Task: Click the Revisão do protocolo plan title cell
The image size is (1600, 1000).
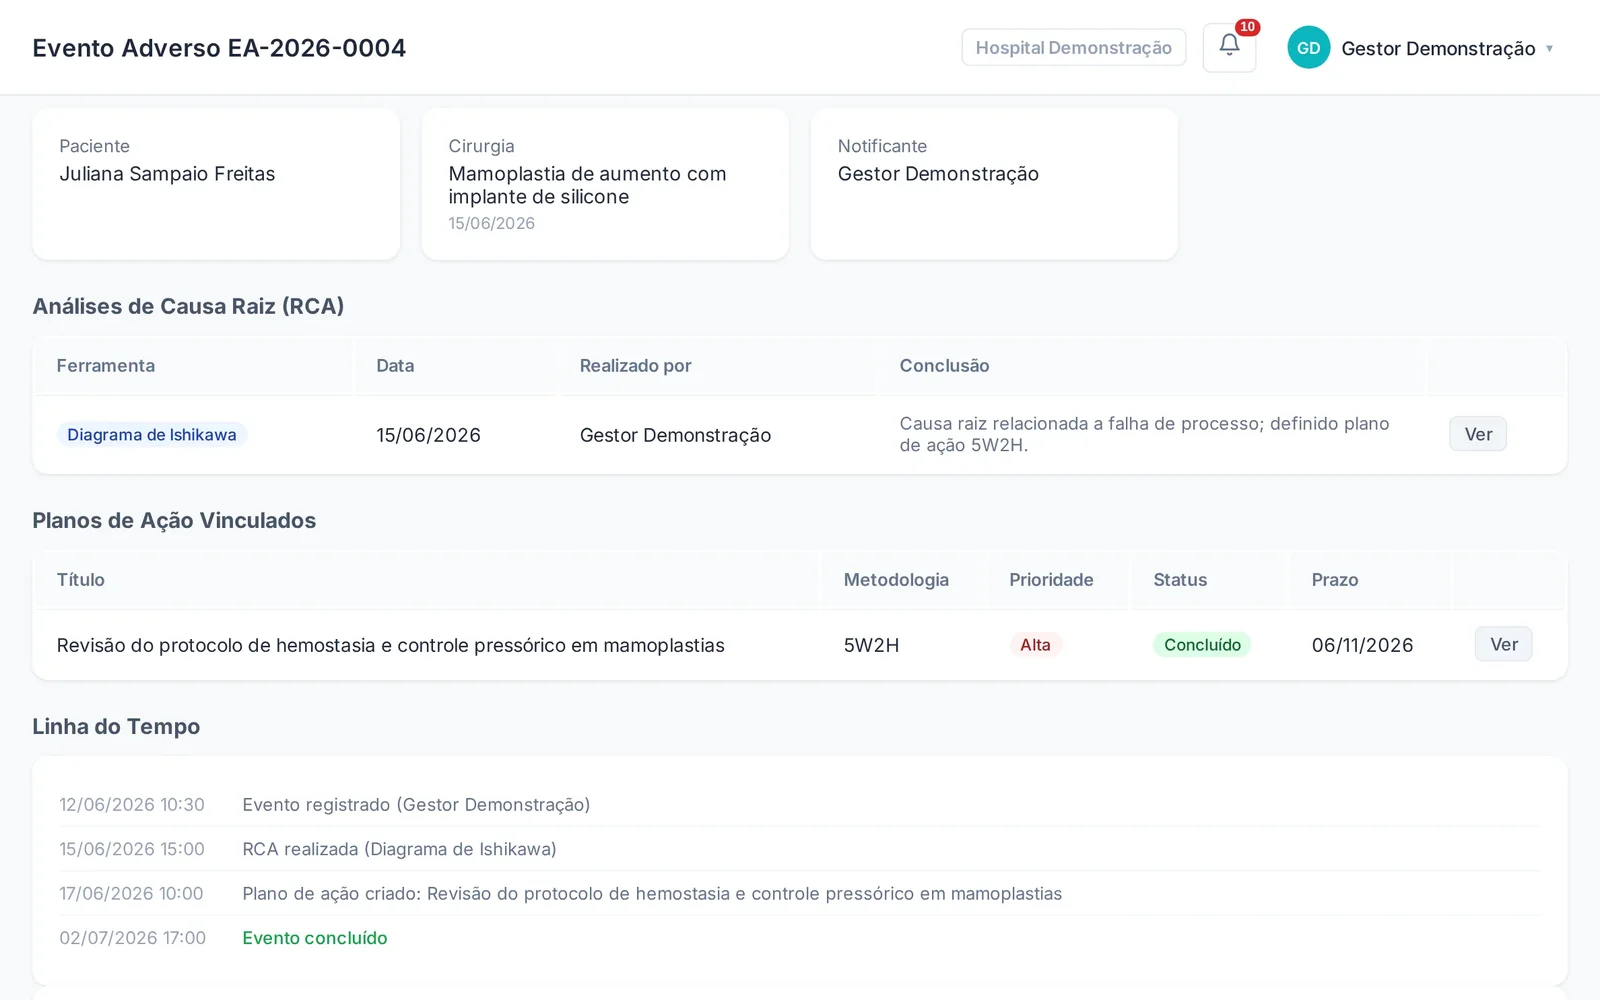Action: 391,645
